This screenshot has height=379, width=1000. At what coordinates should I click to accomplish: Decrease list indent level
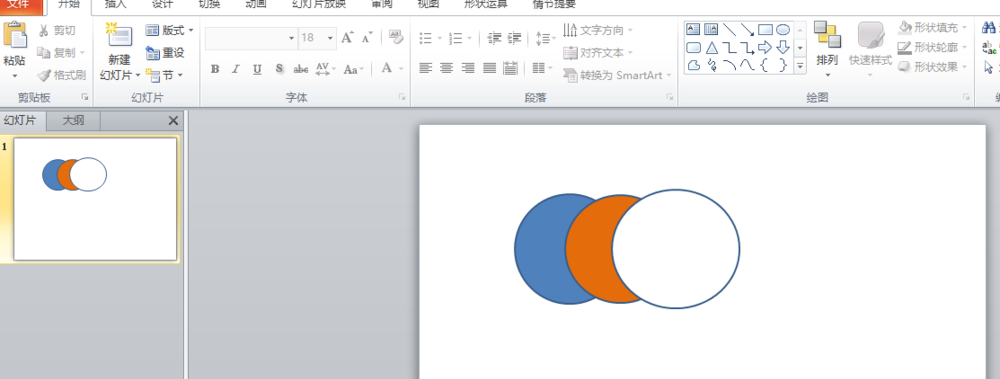click(x=494, y=38)
